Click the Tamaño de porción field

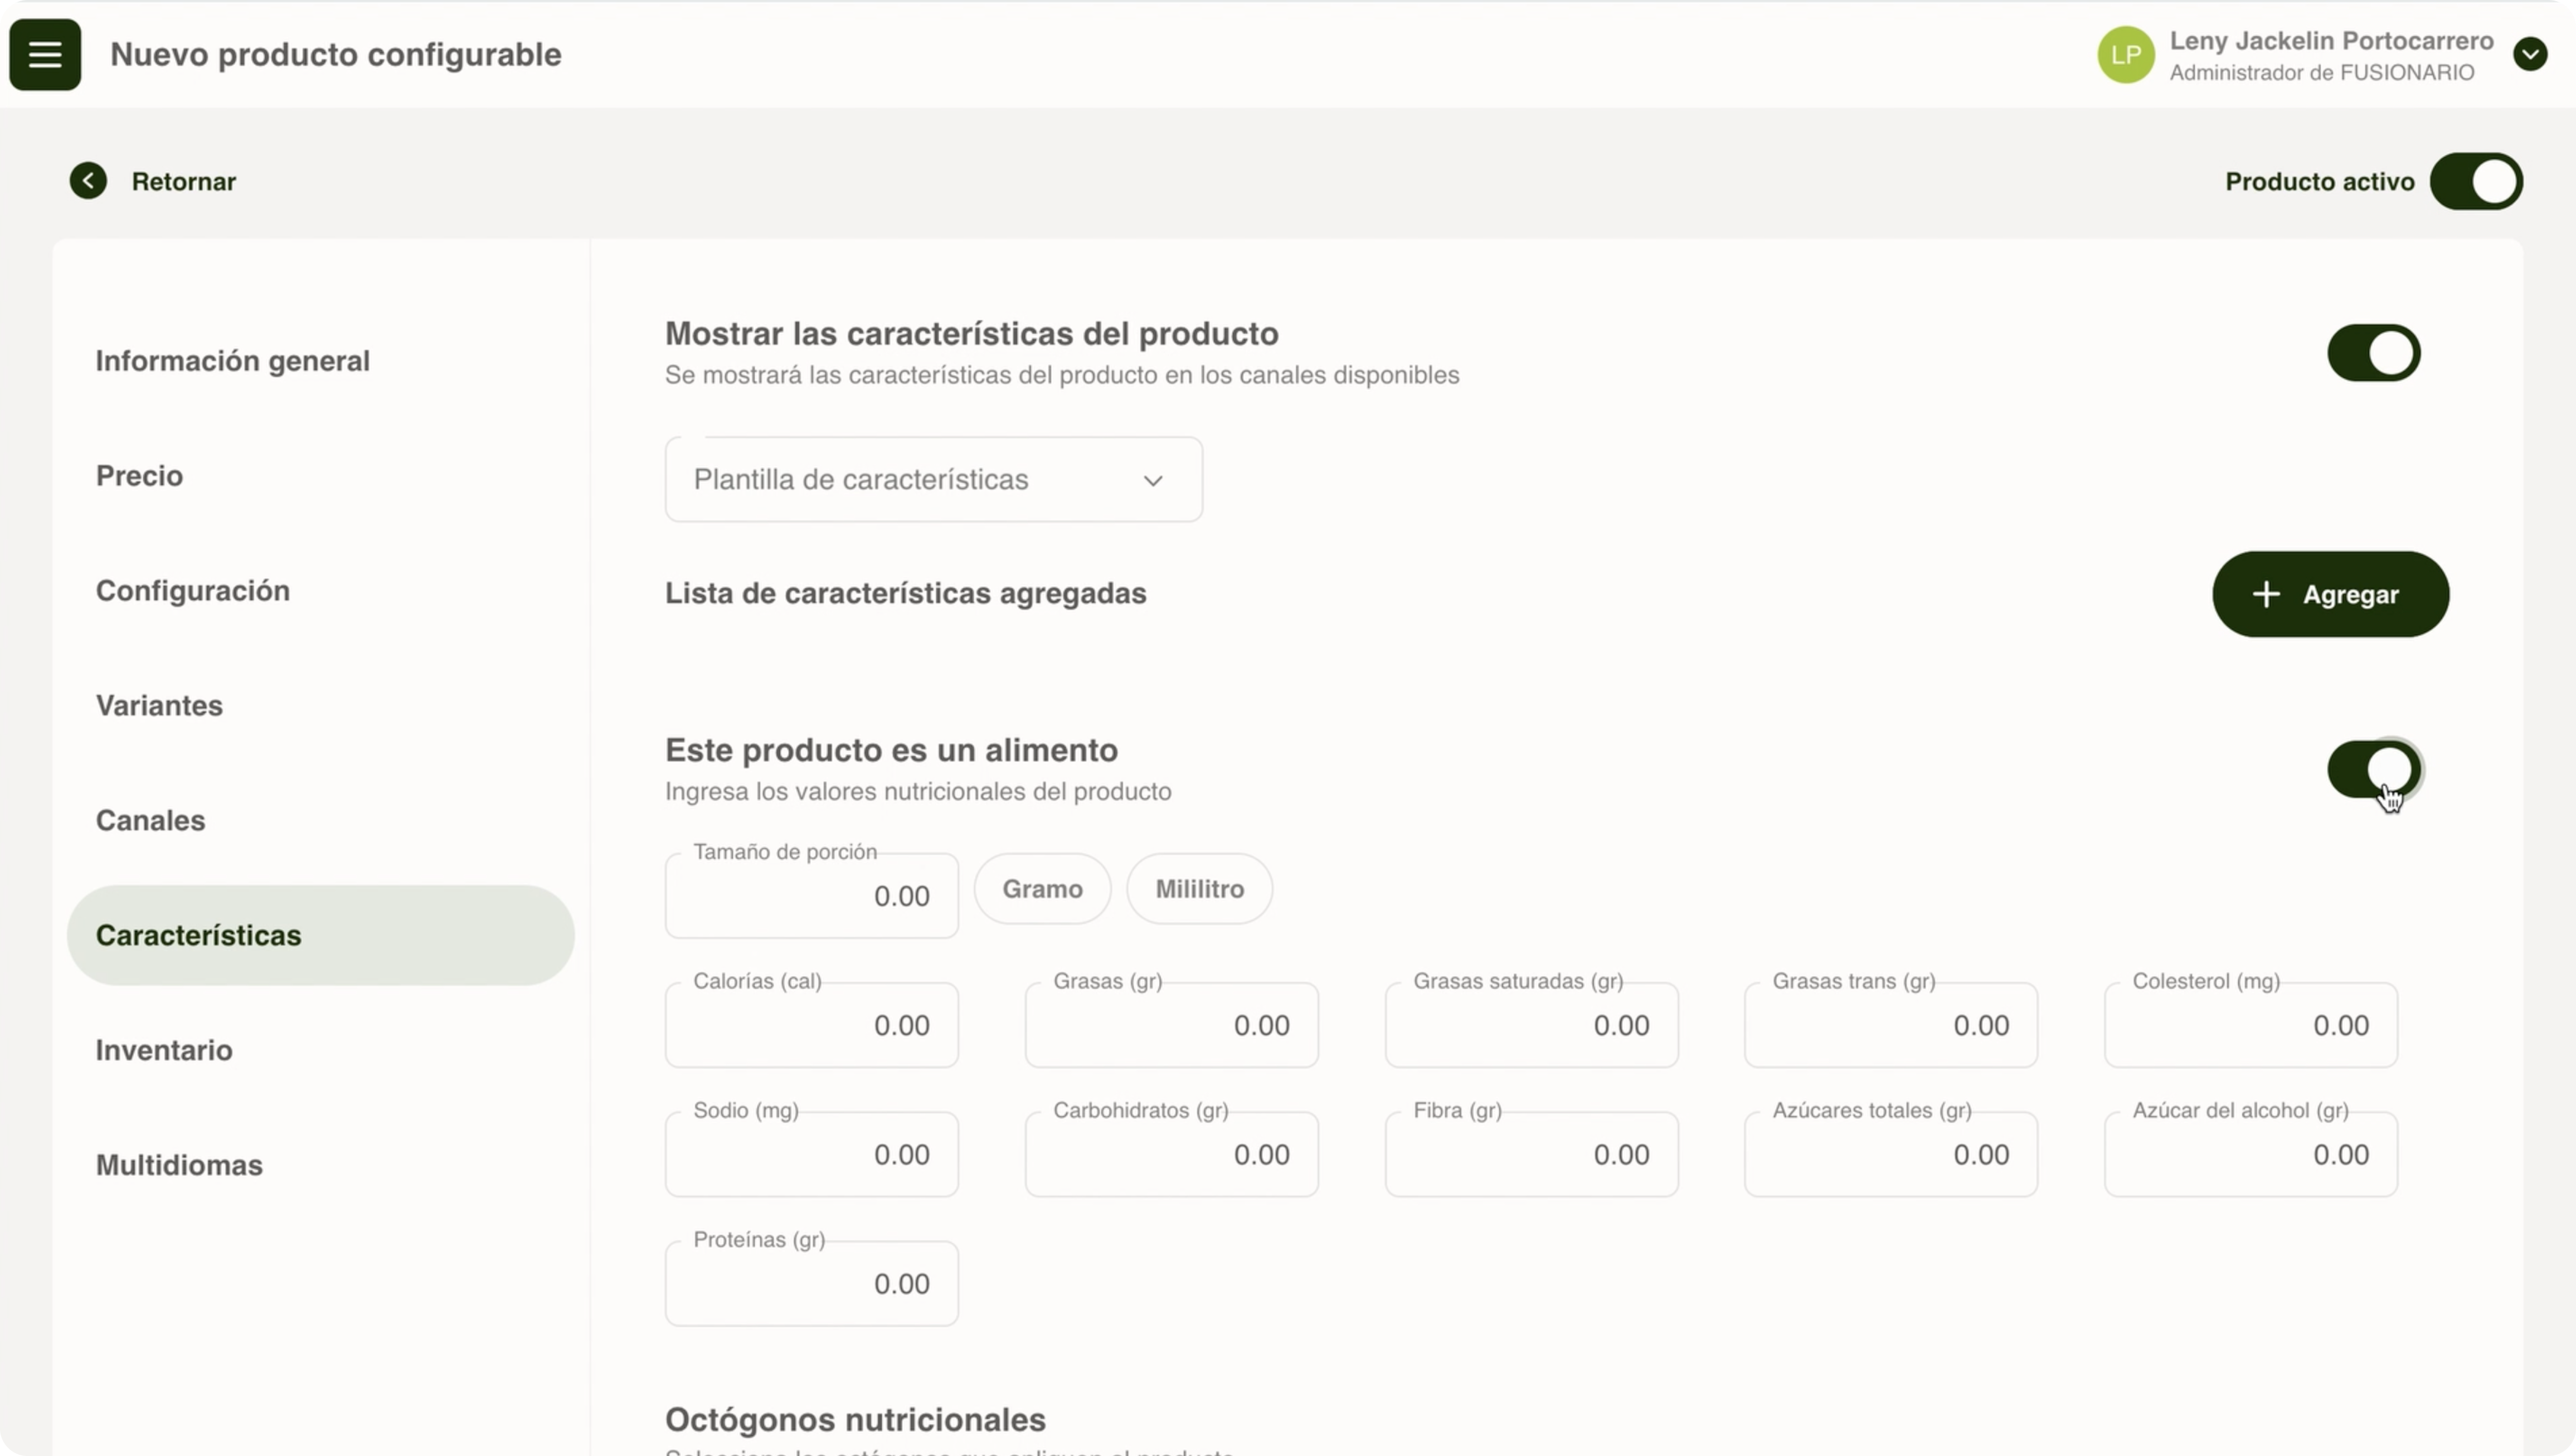811,896
